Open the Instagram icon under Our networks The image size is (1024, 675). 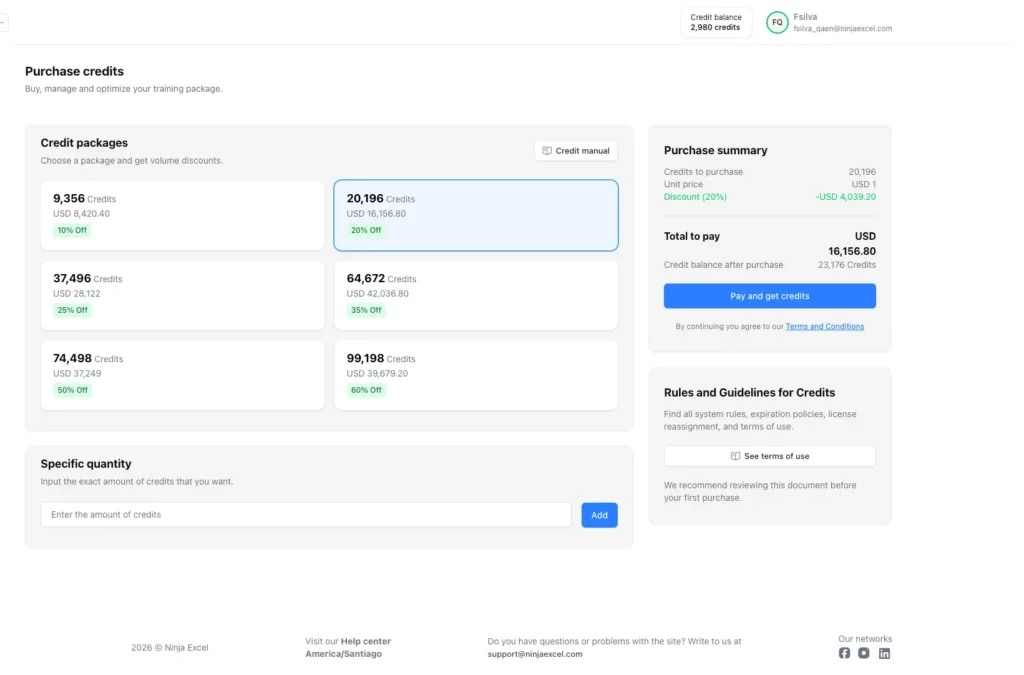pyautogui.click(x=864, y=653)
